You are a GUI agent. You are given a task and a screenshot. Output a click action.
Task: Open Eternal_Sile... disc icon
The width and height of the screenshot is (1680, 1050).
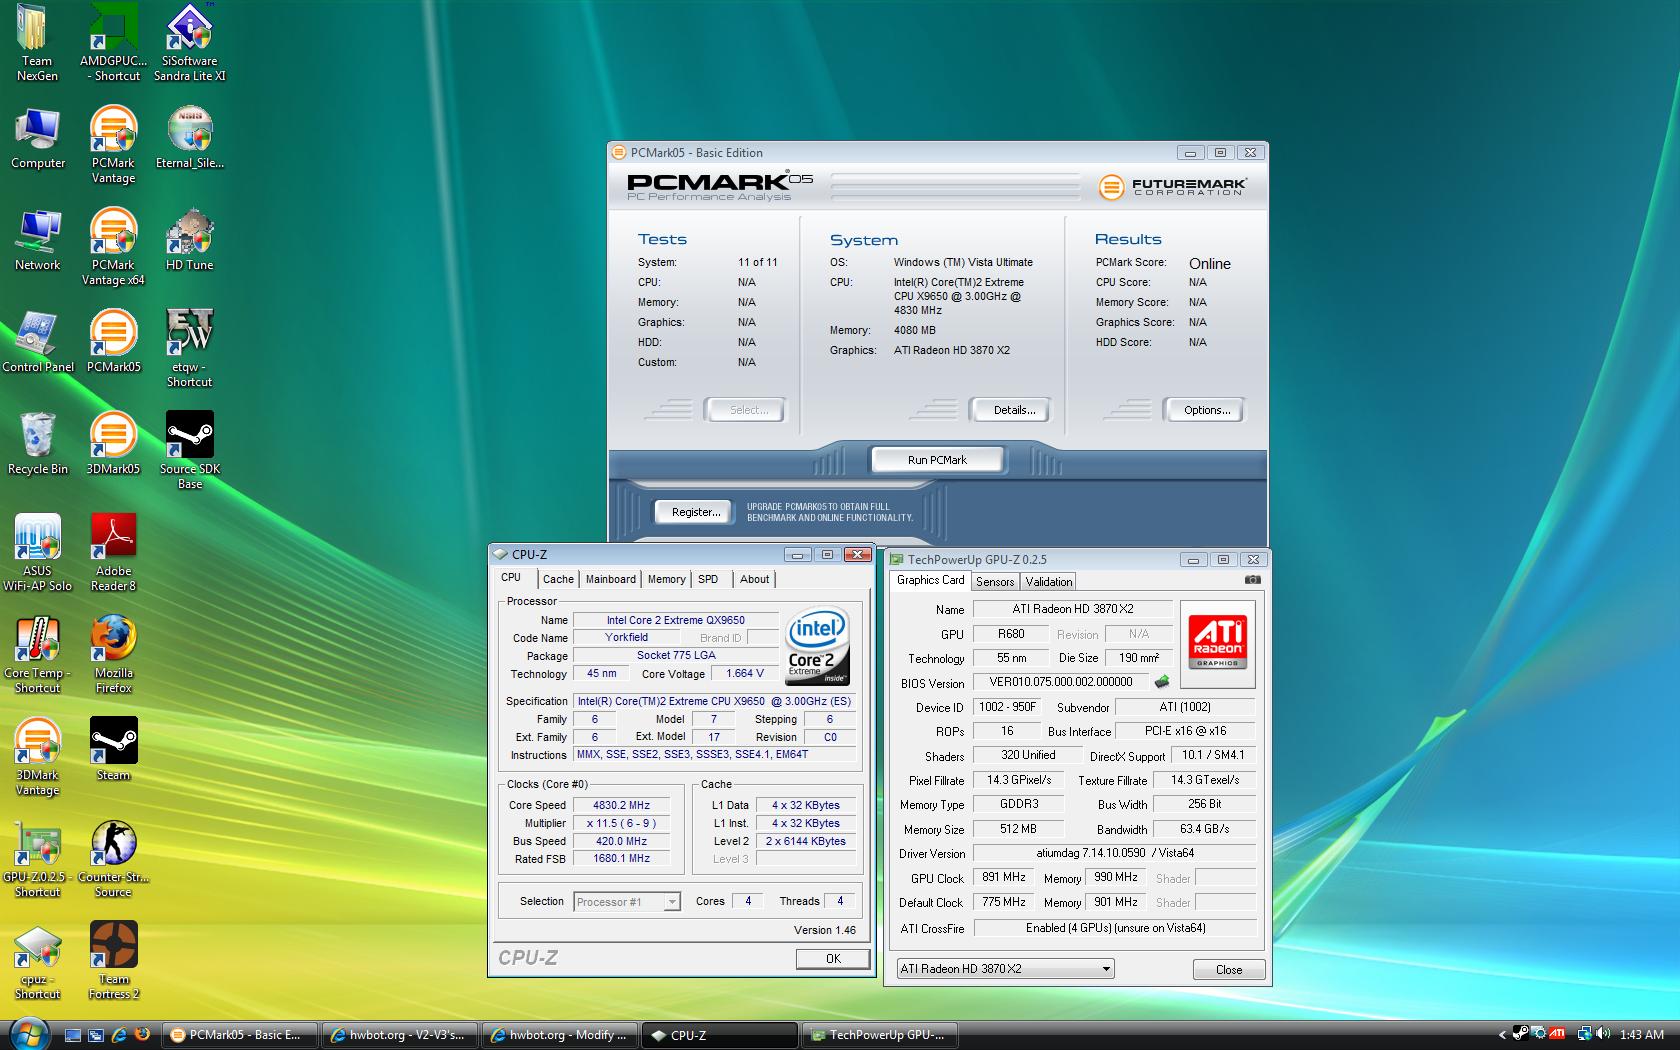[x=189, y=139]
